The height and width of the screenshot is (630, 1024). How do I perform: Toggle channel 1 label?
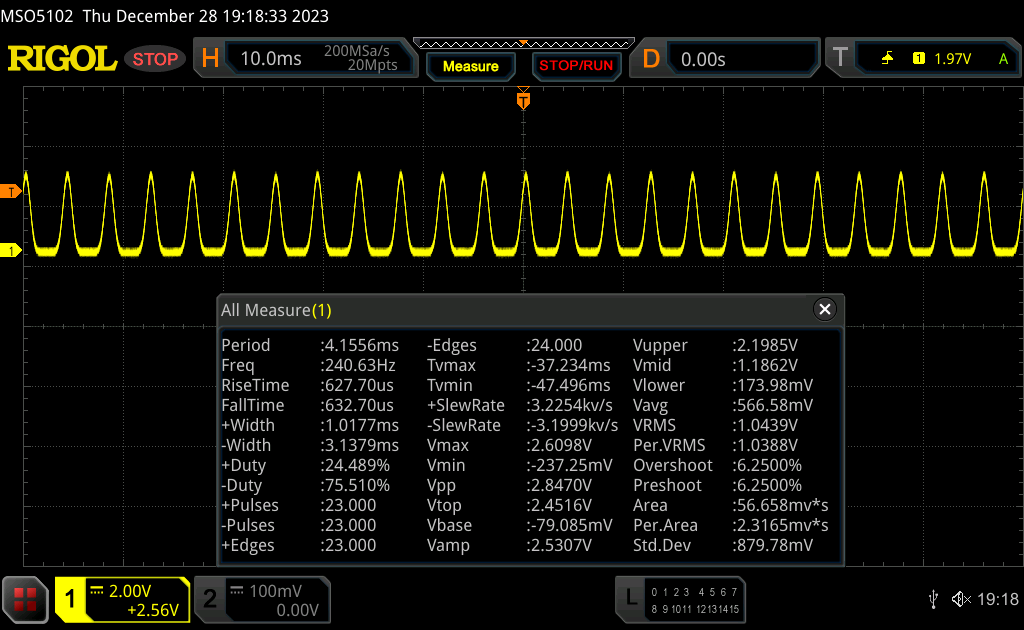[x=70, y=599]
